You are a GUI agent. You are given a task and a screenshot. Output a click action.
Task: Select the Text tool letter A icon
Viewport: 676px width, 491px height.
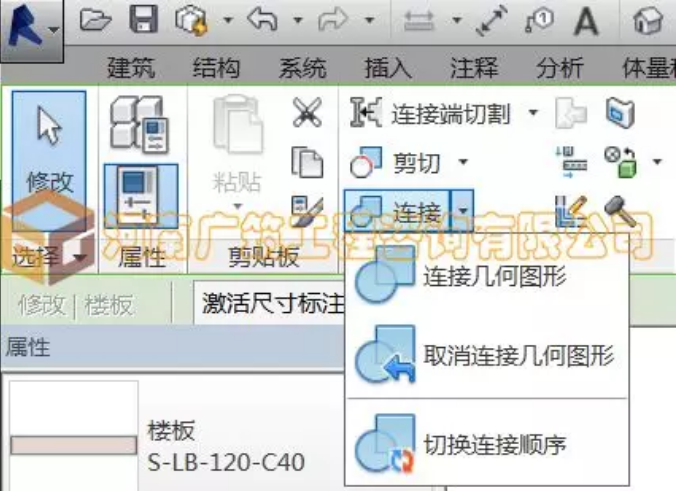click(586, 21)
